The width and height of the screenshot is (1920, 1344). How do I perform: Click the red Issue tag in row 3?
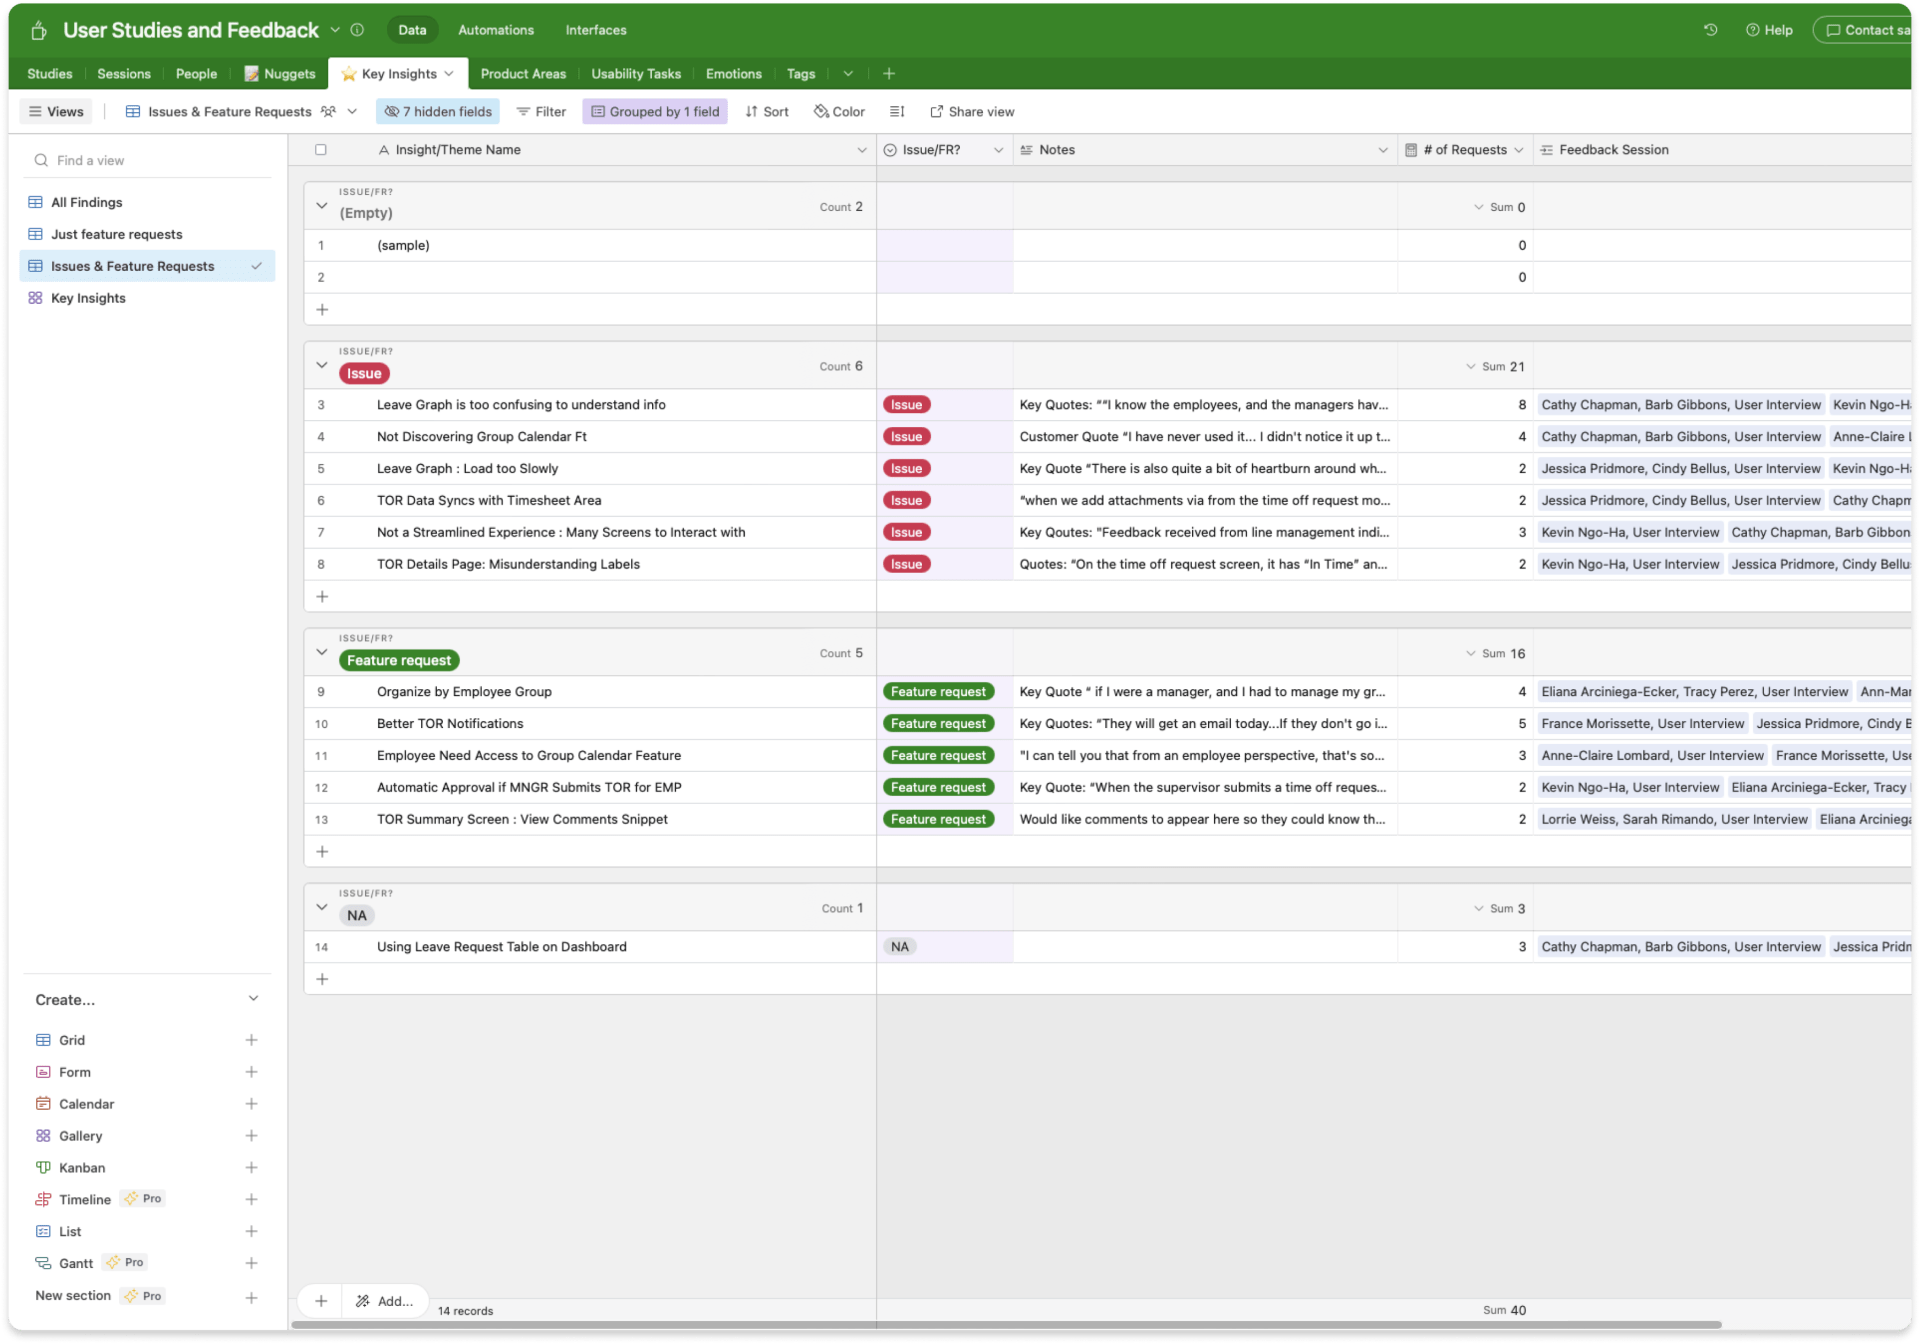pos(906,405)
